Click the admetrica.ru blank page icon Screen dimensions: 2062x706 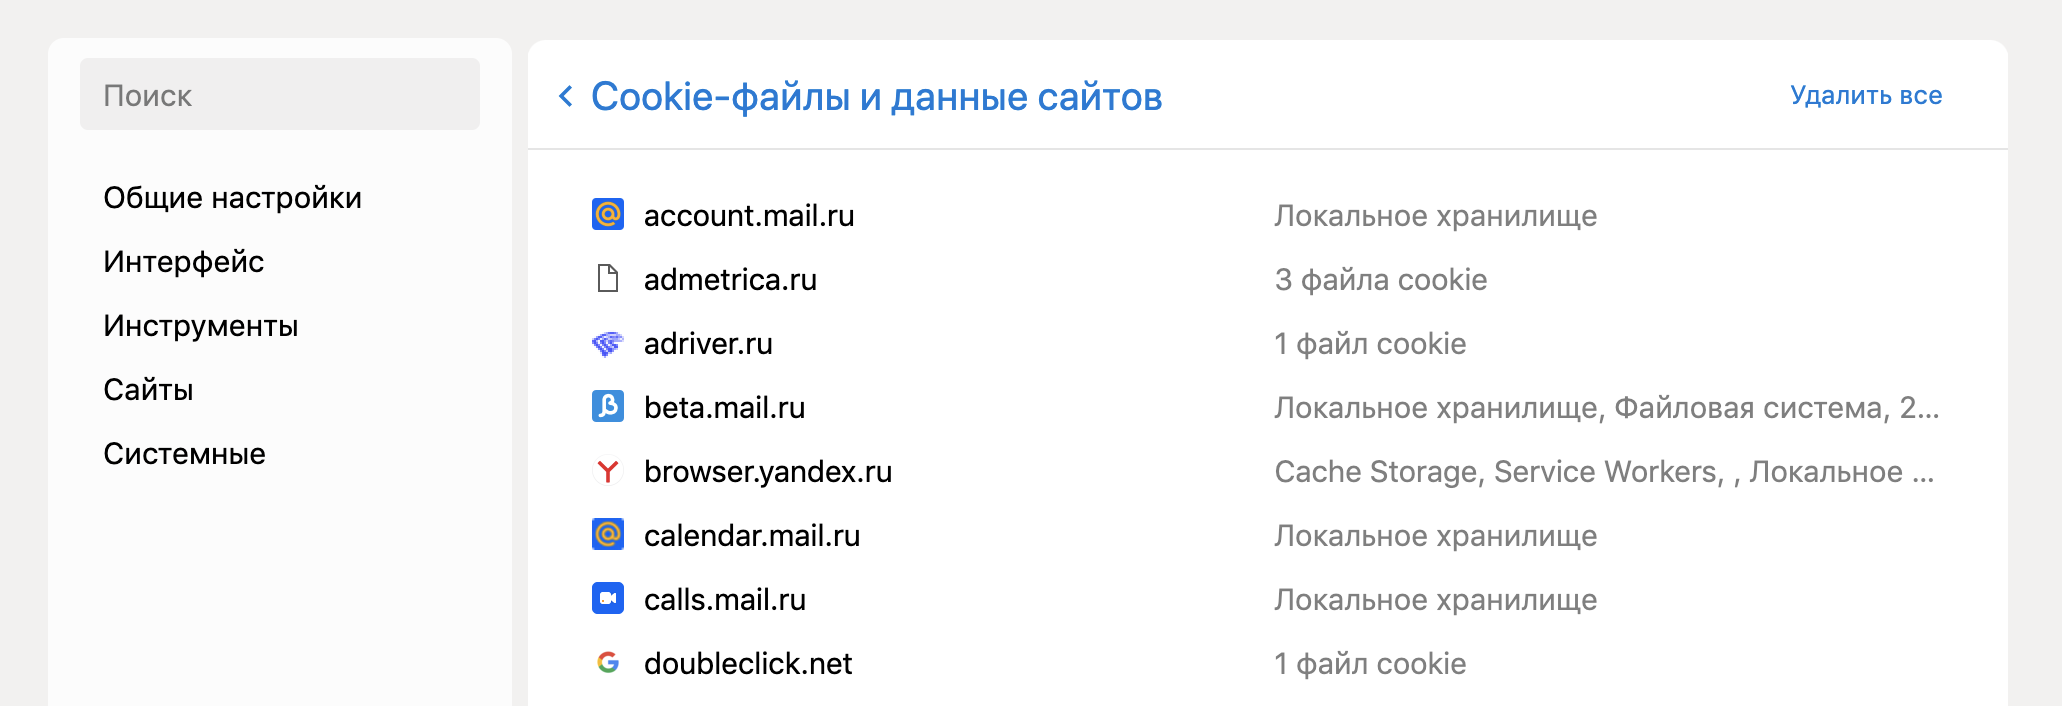tap(608, 279)
